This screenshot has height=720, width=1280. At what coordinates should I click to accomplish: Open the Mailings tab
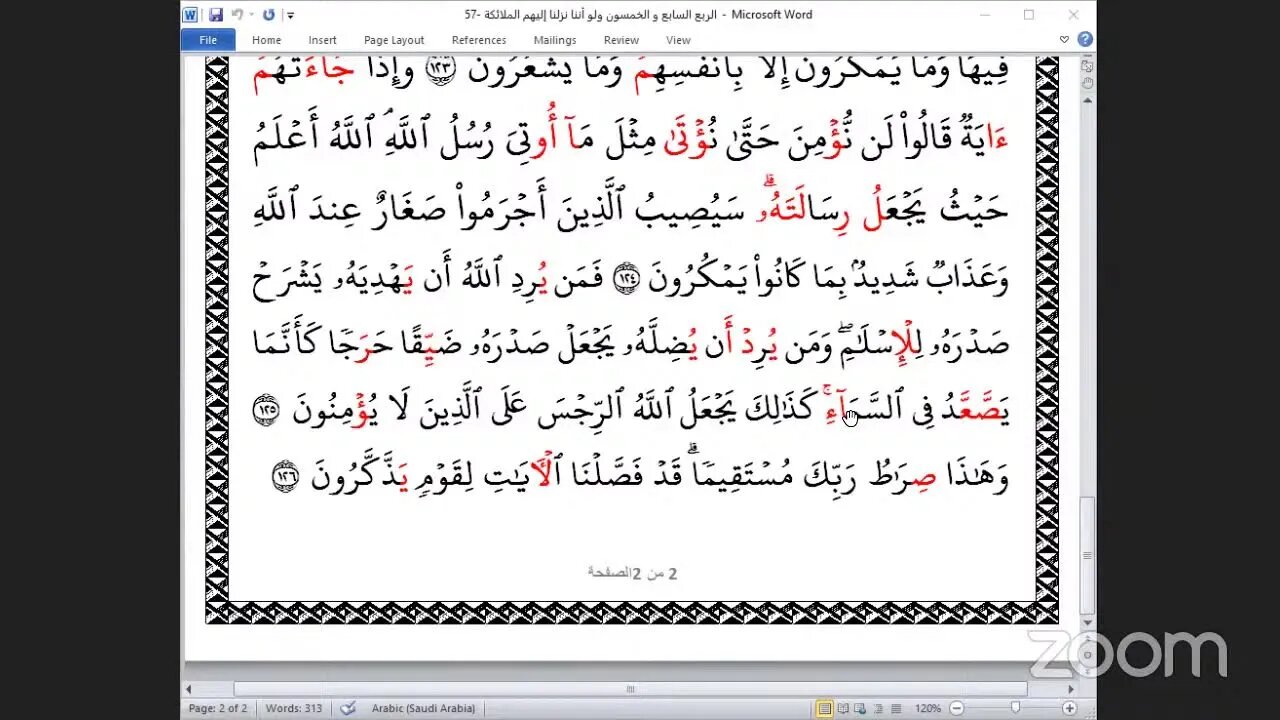tap(555, 40)
